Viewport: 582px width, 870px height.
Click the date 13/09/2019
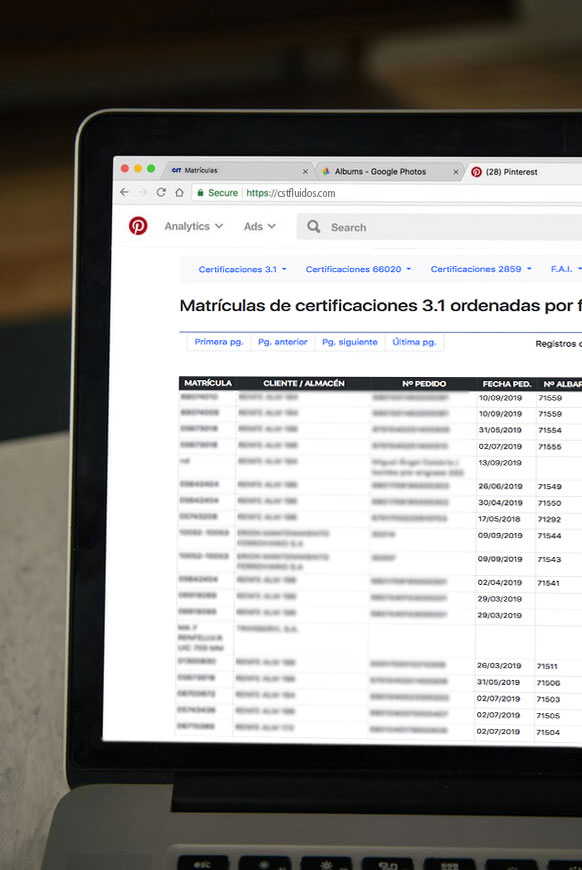[500, 463]
